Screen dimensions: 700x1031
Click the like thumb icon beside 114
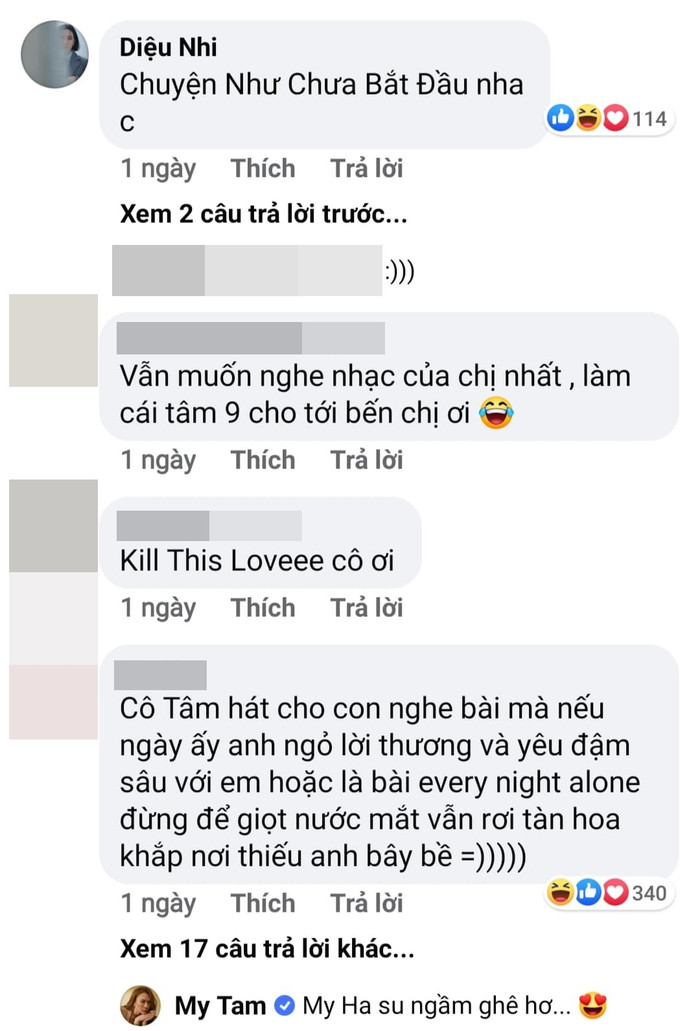tap(561, 119)
